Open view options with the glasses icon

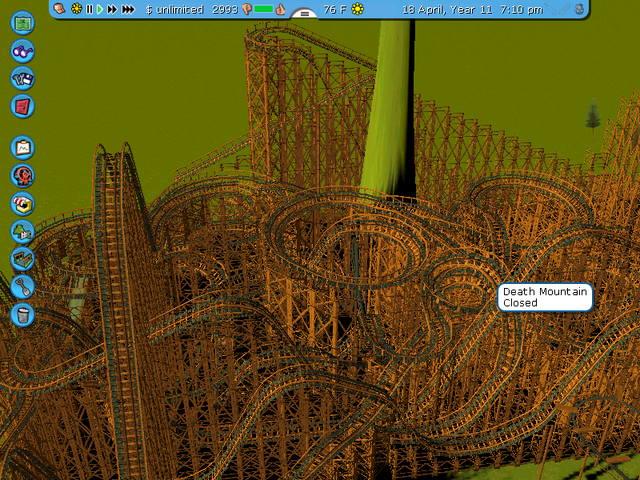[22, 51]
